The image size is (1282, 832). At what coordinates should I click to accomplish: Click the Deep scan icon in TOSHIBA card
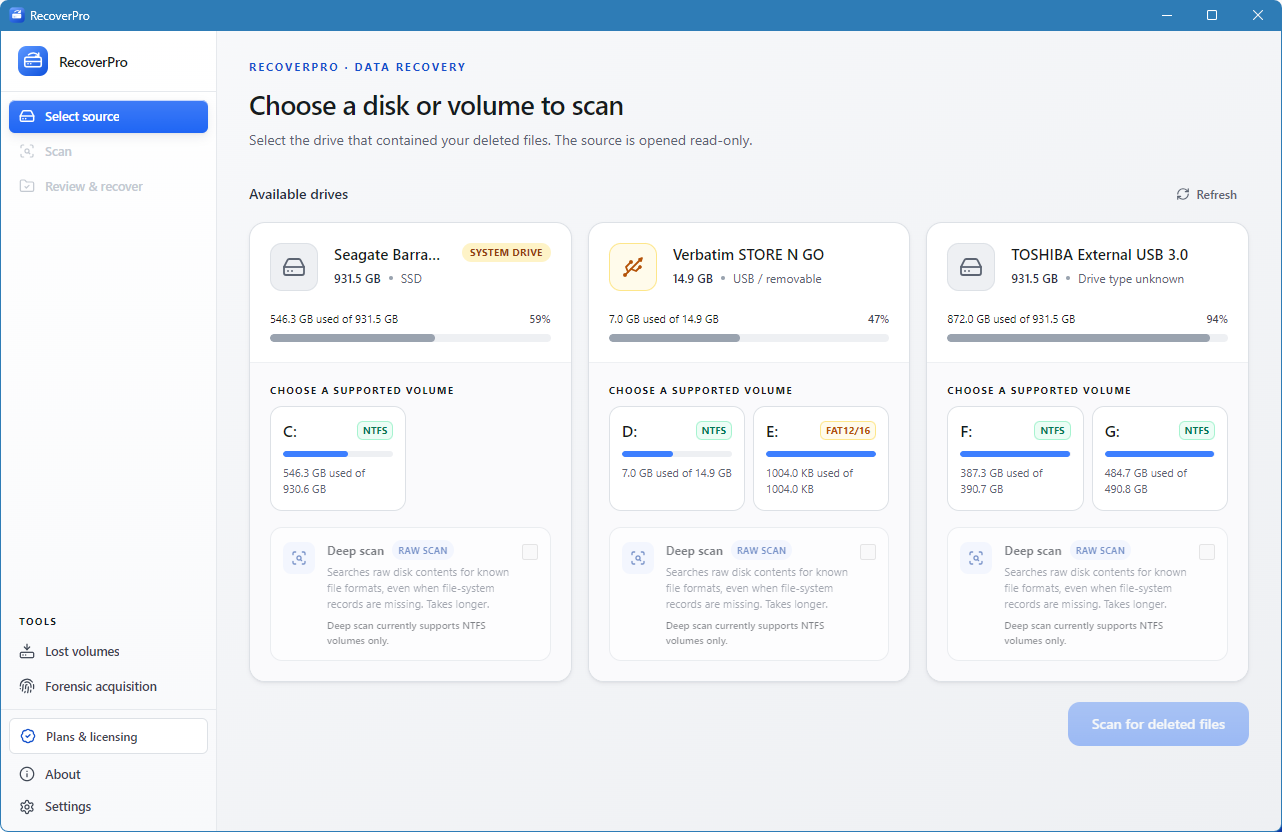[976, 558]
